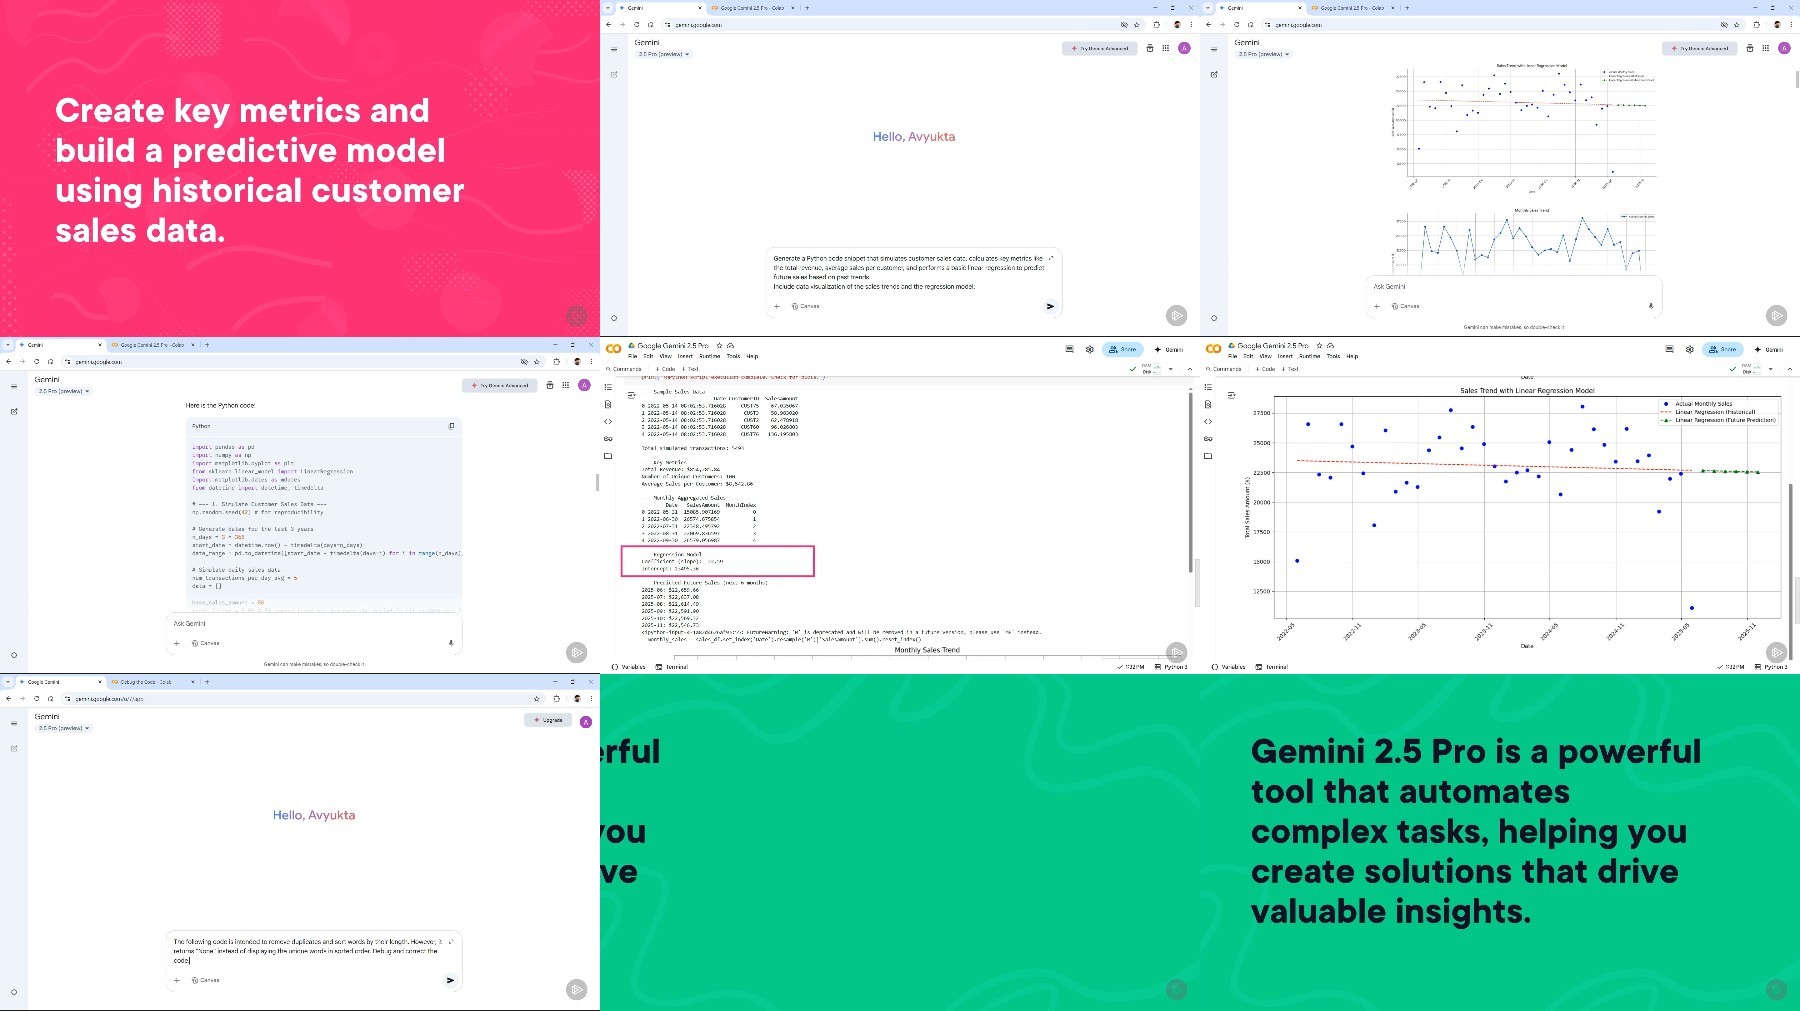Open the Insert menu in the regression-output Colab window
This screenshot has height=1011, width=1800.
pyautogui.click(x=685, y=356)
